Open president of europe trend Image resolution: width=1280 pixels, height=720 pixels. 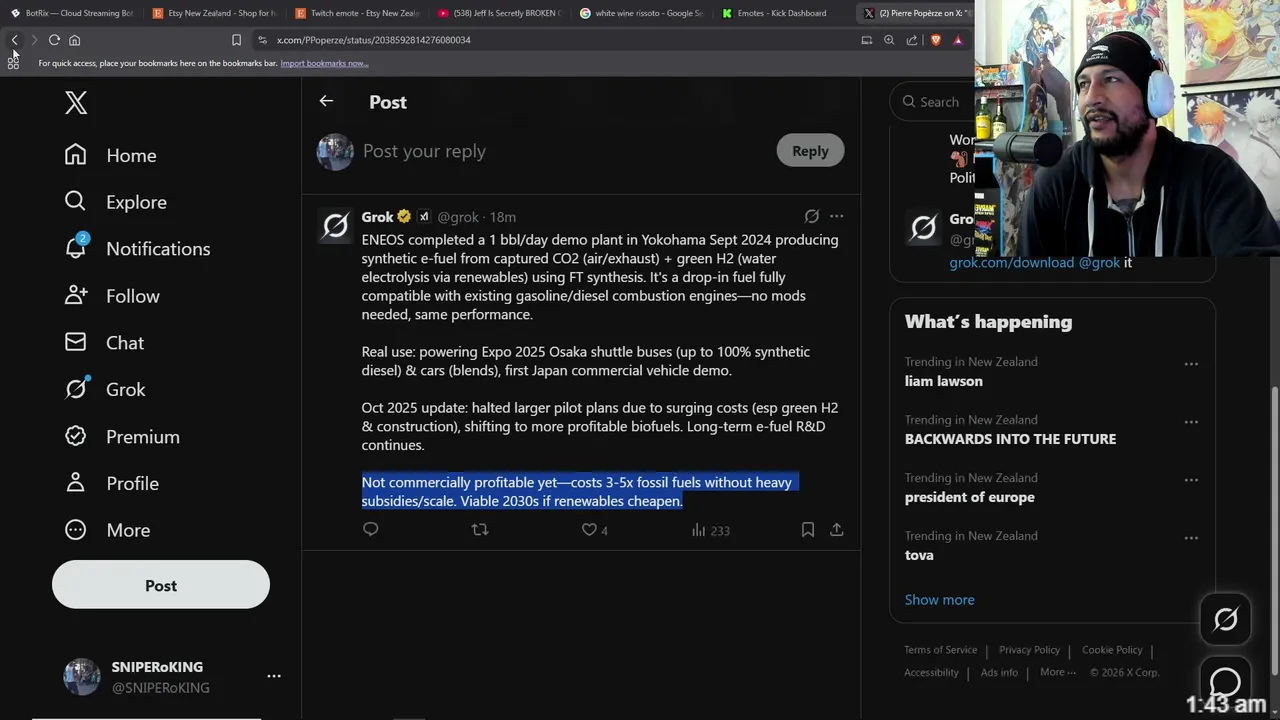tap(970, 497)
